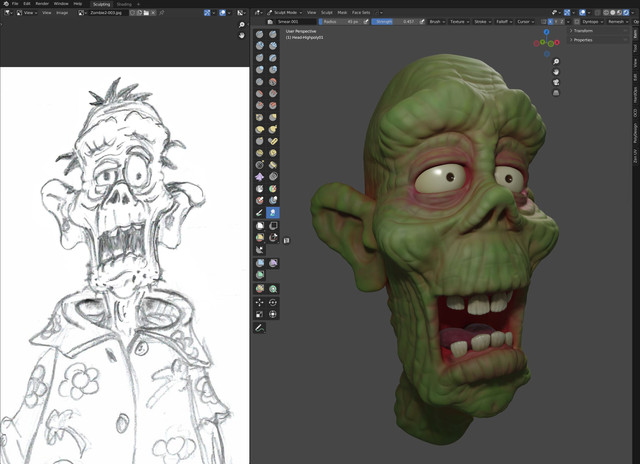Select the Draw brush at top of toolbar

coord(260,34)
